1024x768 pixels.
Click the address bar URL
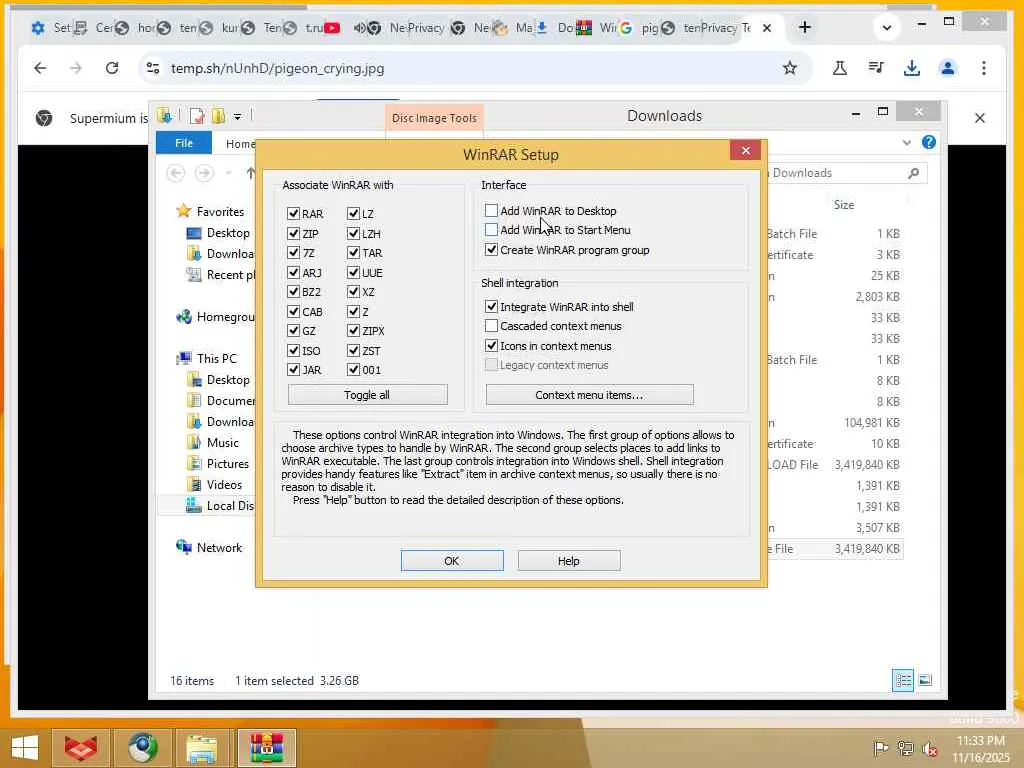tap(278, 69)
